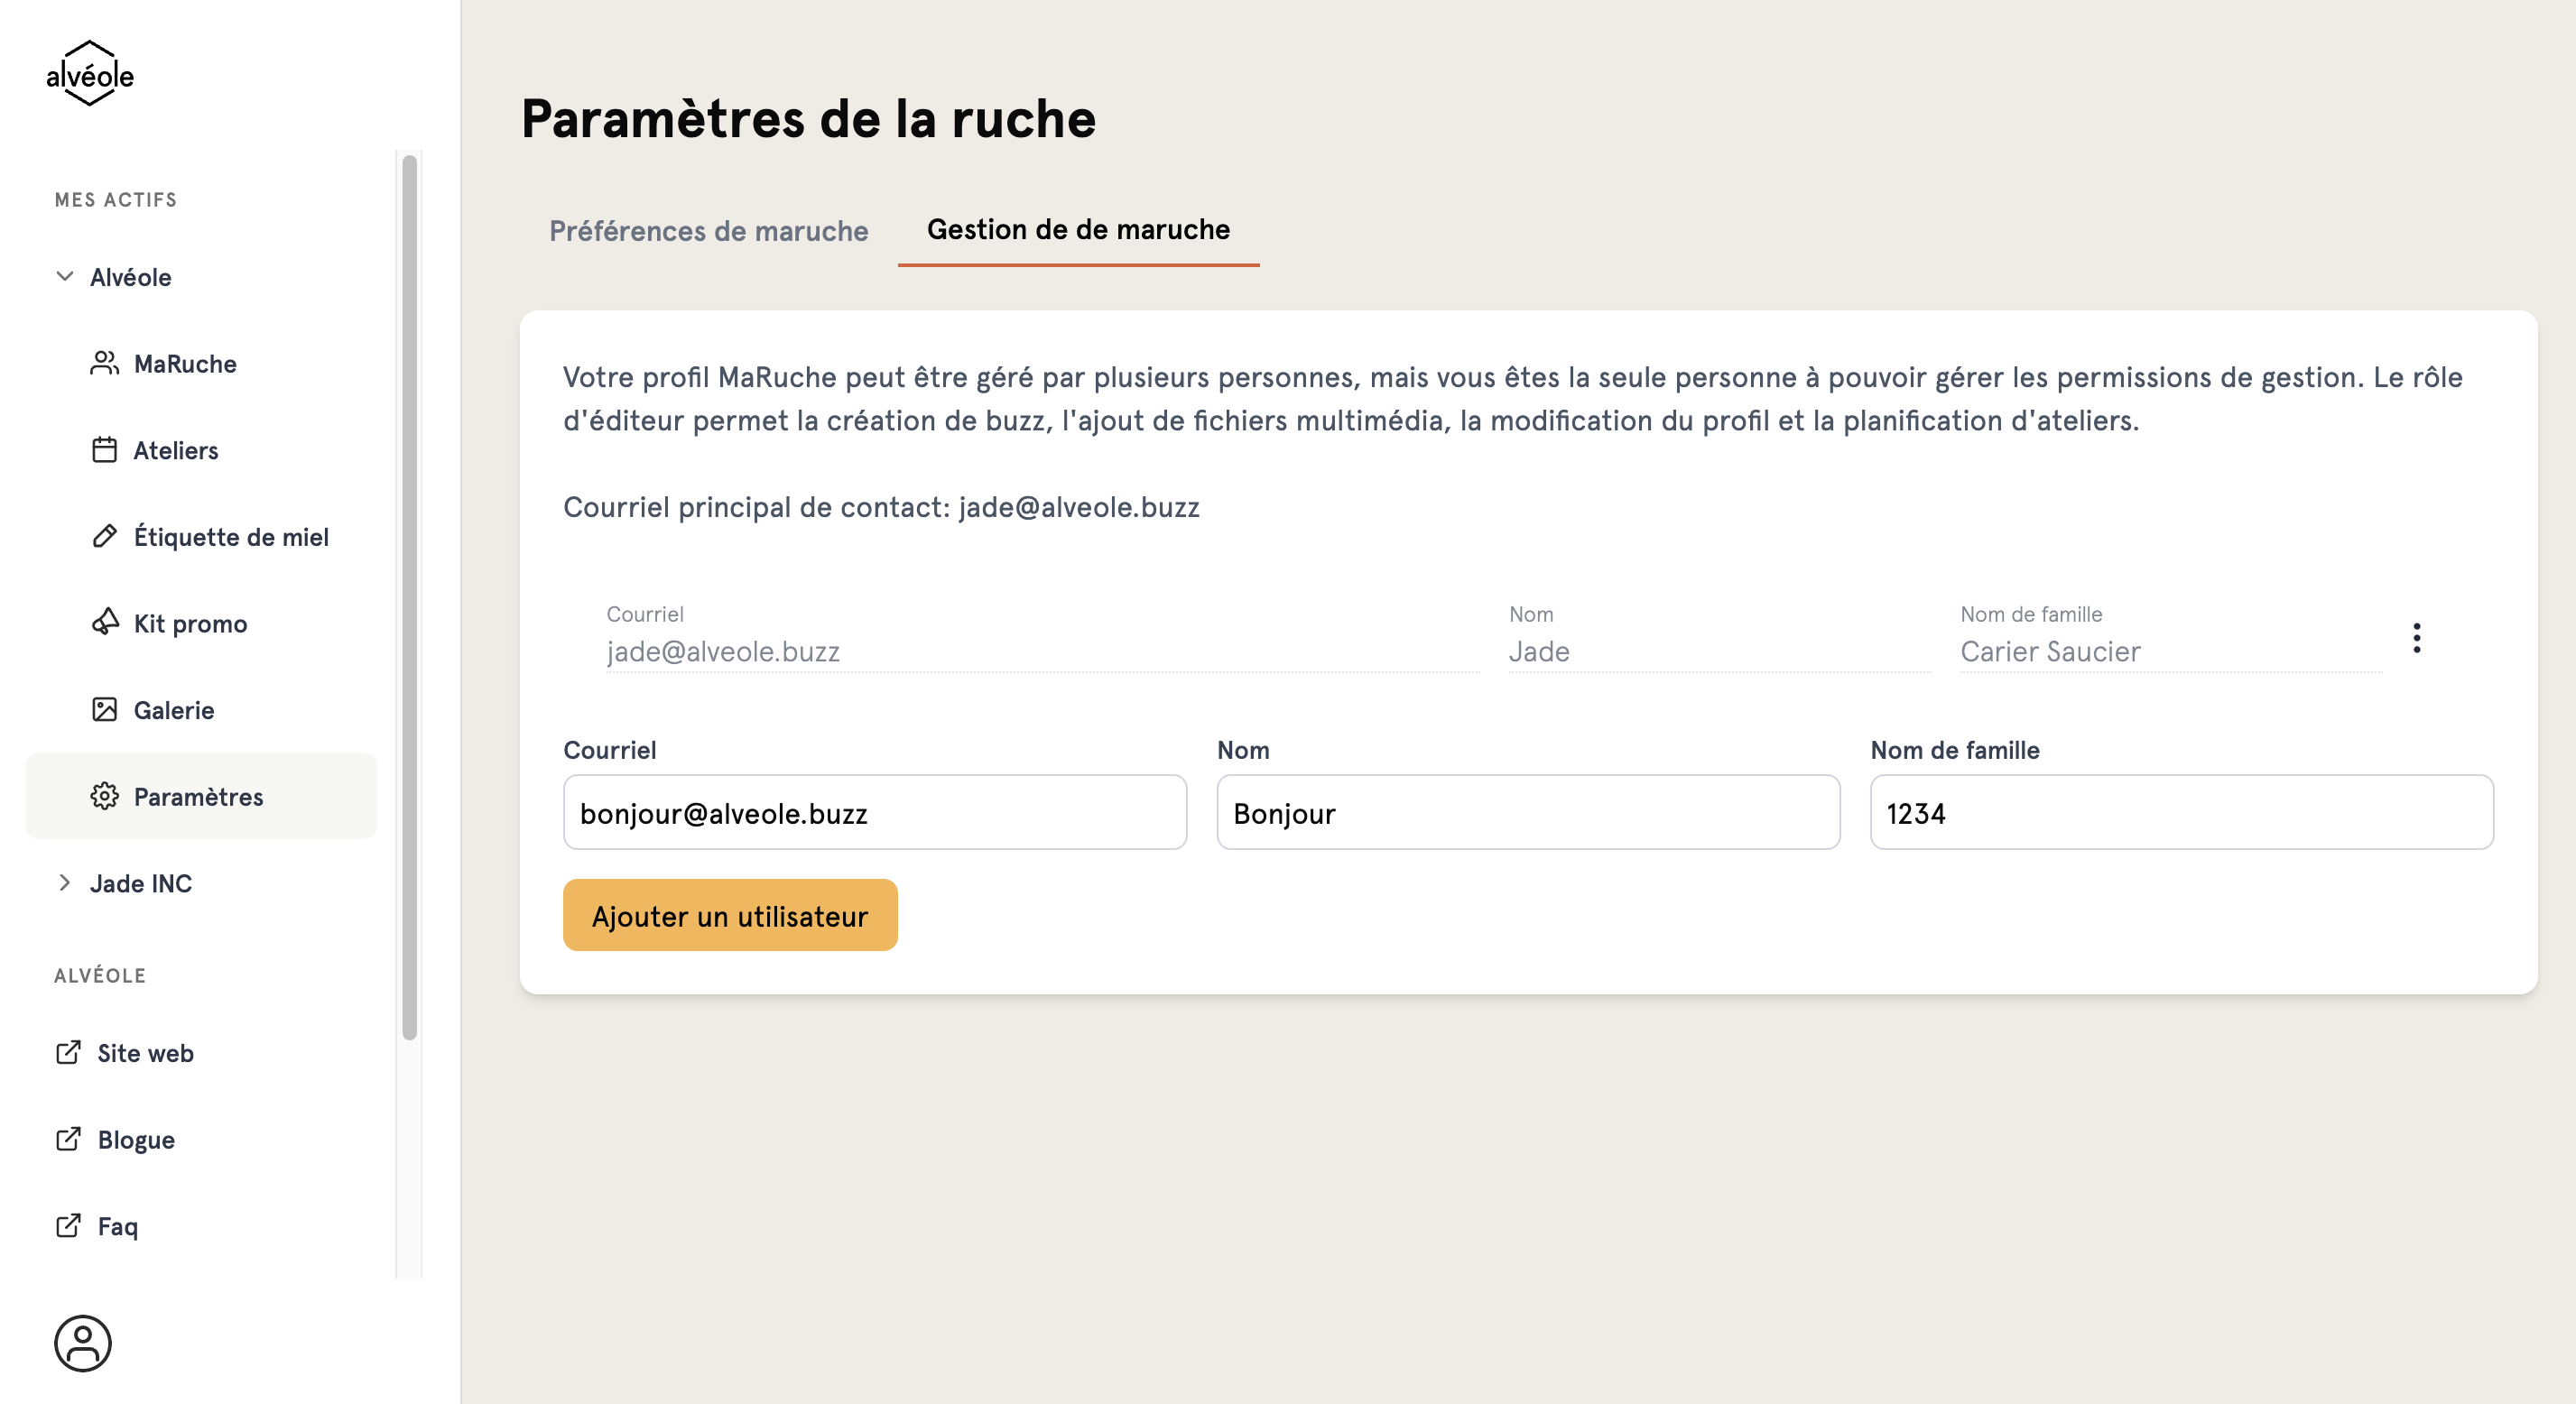Expand the Jade INC asset group
The width and height of the screenshot is (2576, 1404).
point(65,882)
